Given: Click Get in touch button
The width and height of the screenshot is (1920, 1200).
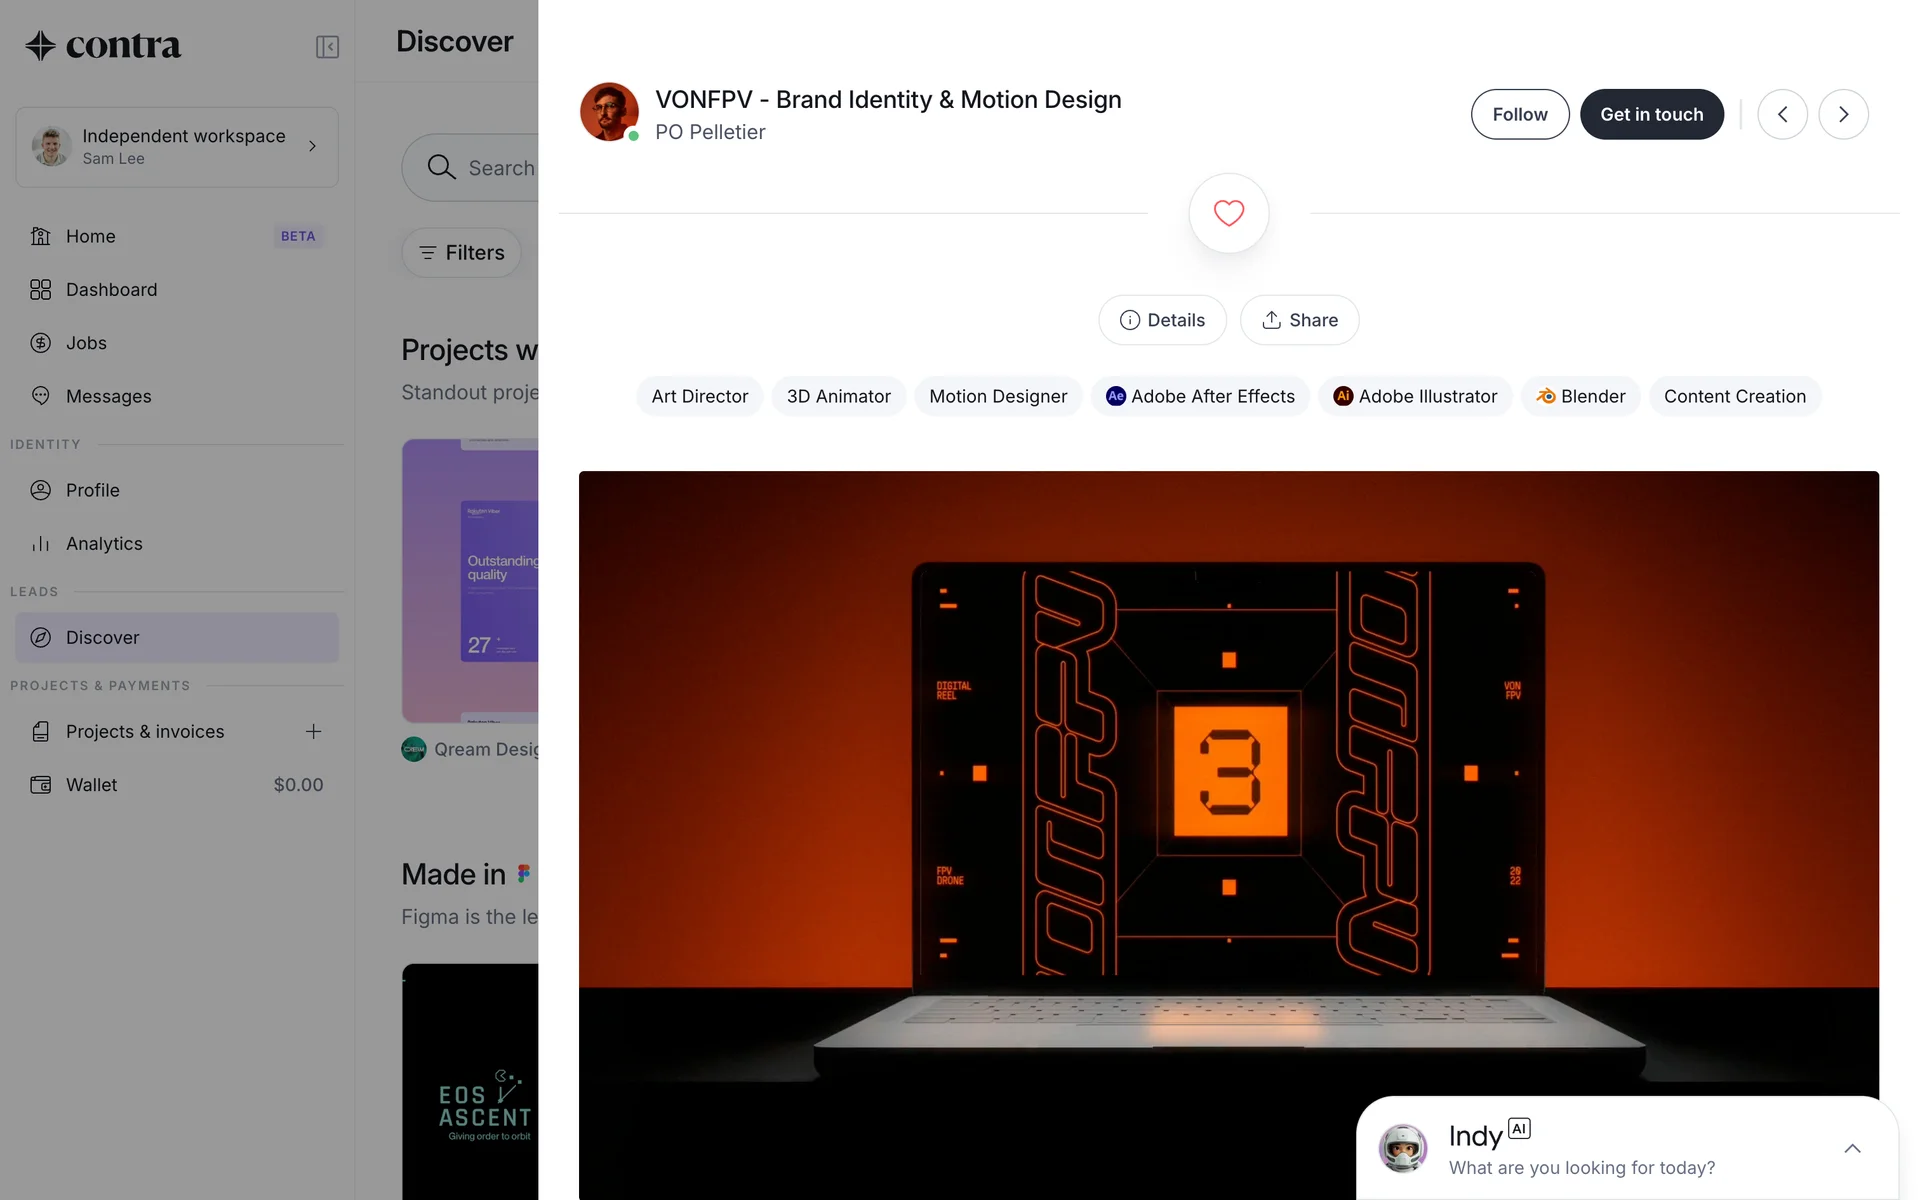Looking at the screenshot, I should (1651, 114).
